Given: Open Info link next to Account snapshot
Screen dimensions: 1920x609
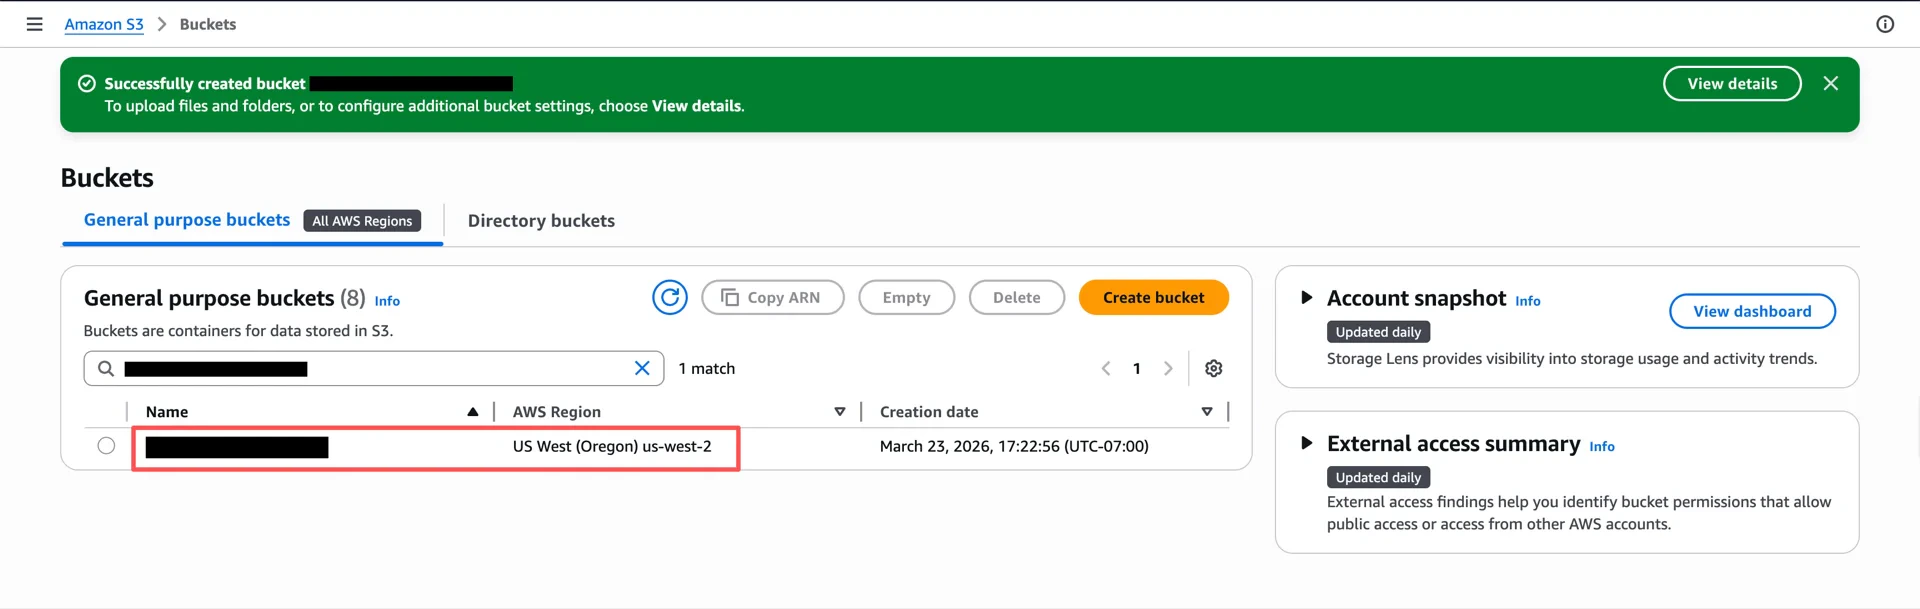Looking at the screenshot, I should click(1527, 301).
